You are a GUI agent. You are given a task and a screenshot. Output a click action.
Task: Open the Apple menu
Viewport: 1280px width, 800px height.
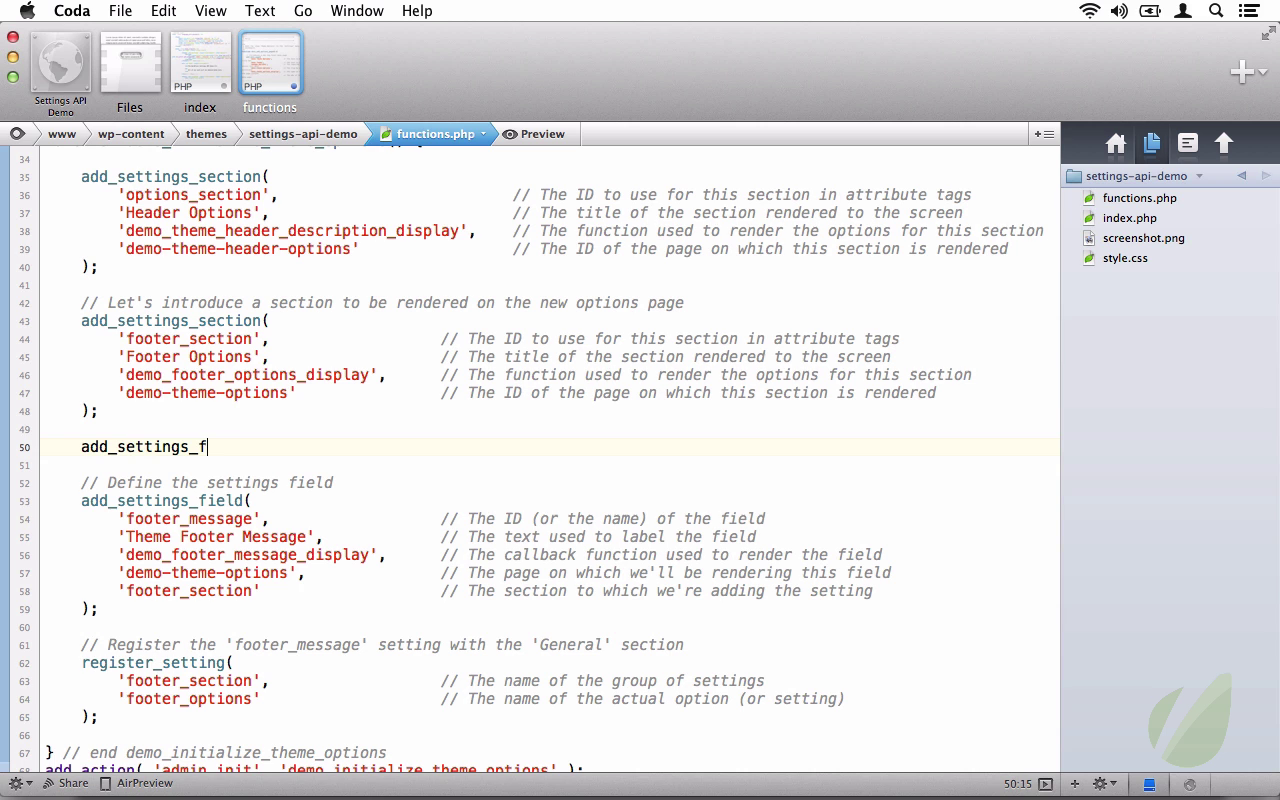click(x=27, y=11)
